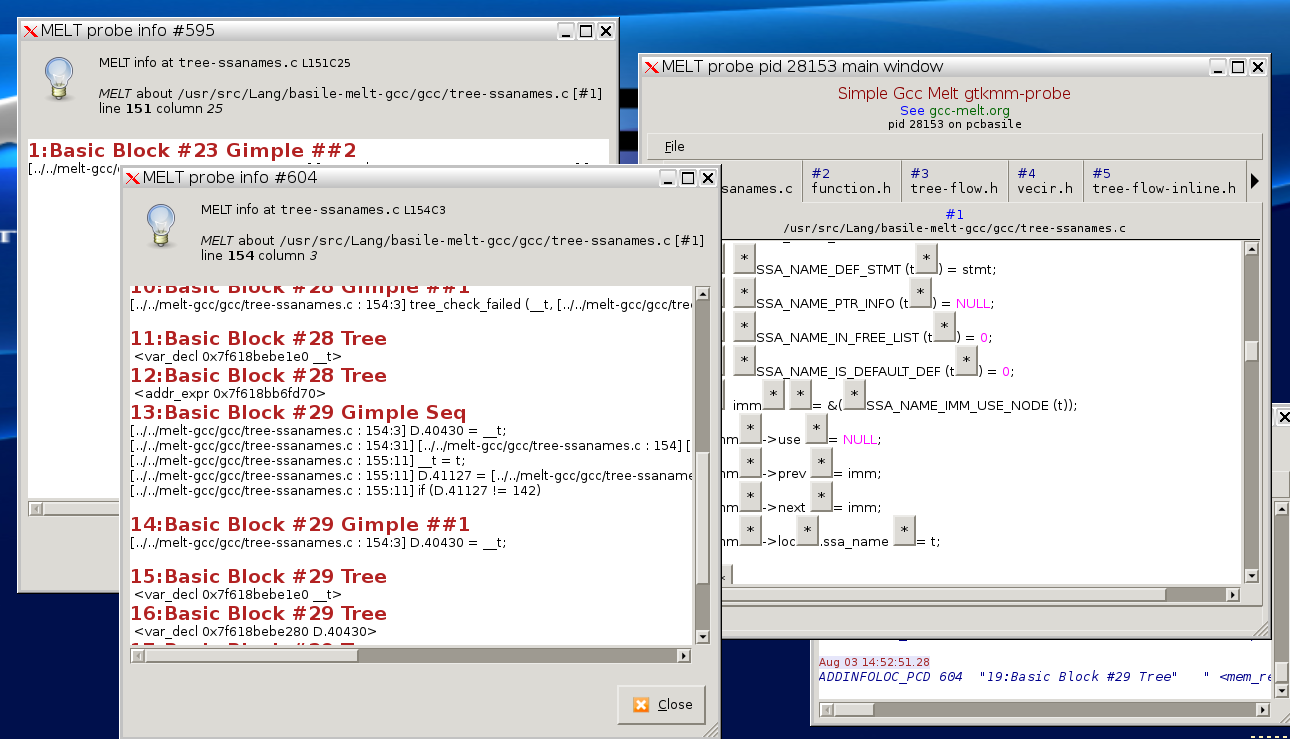Click X logo icon in probe info #604 title

pyautogui.click(x=132, y=178)
